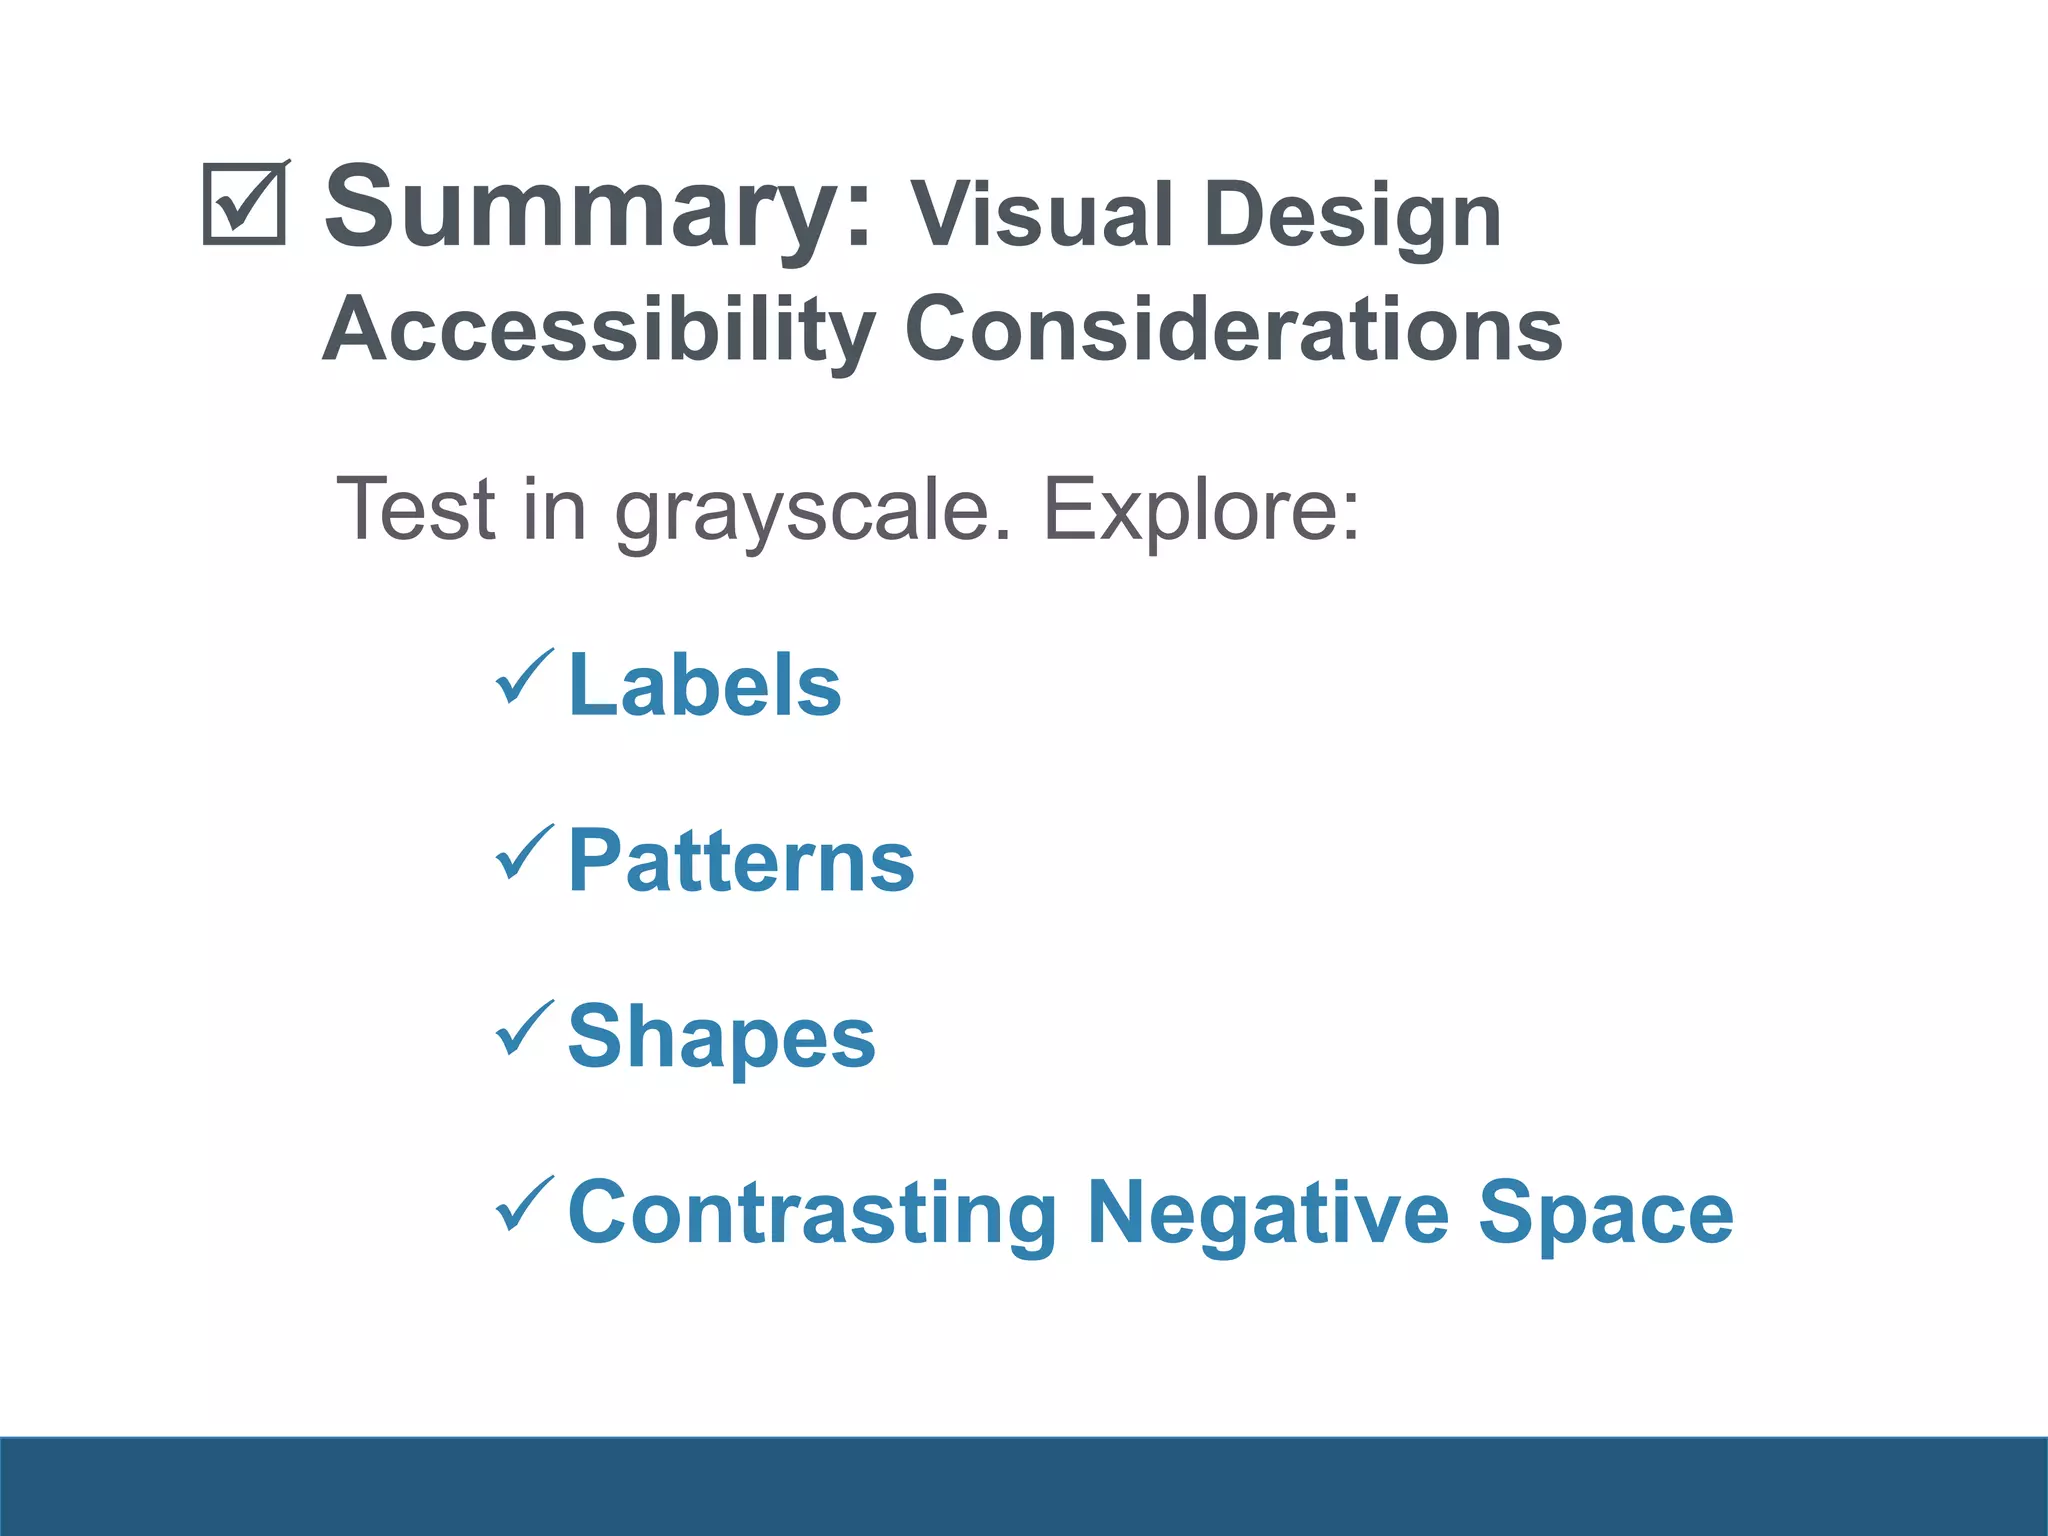Click the dark blue footer bar

1024,1486
